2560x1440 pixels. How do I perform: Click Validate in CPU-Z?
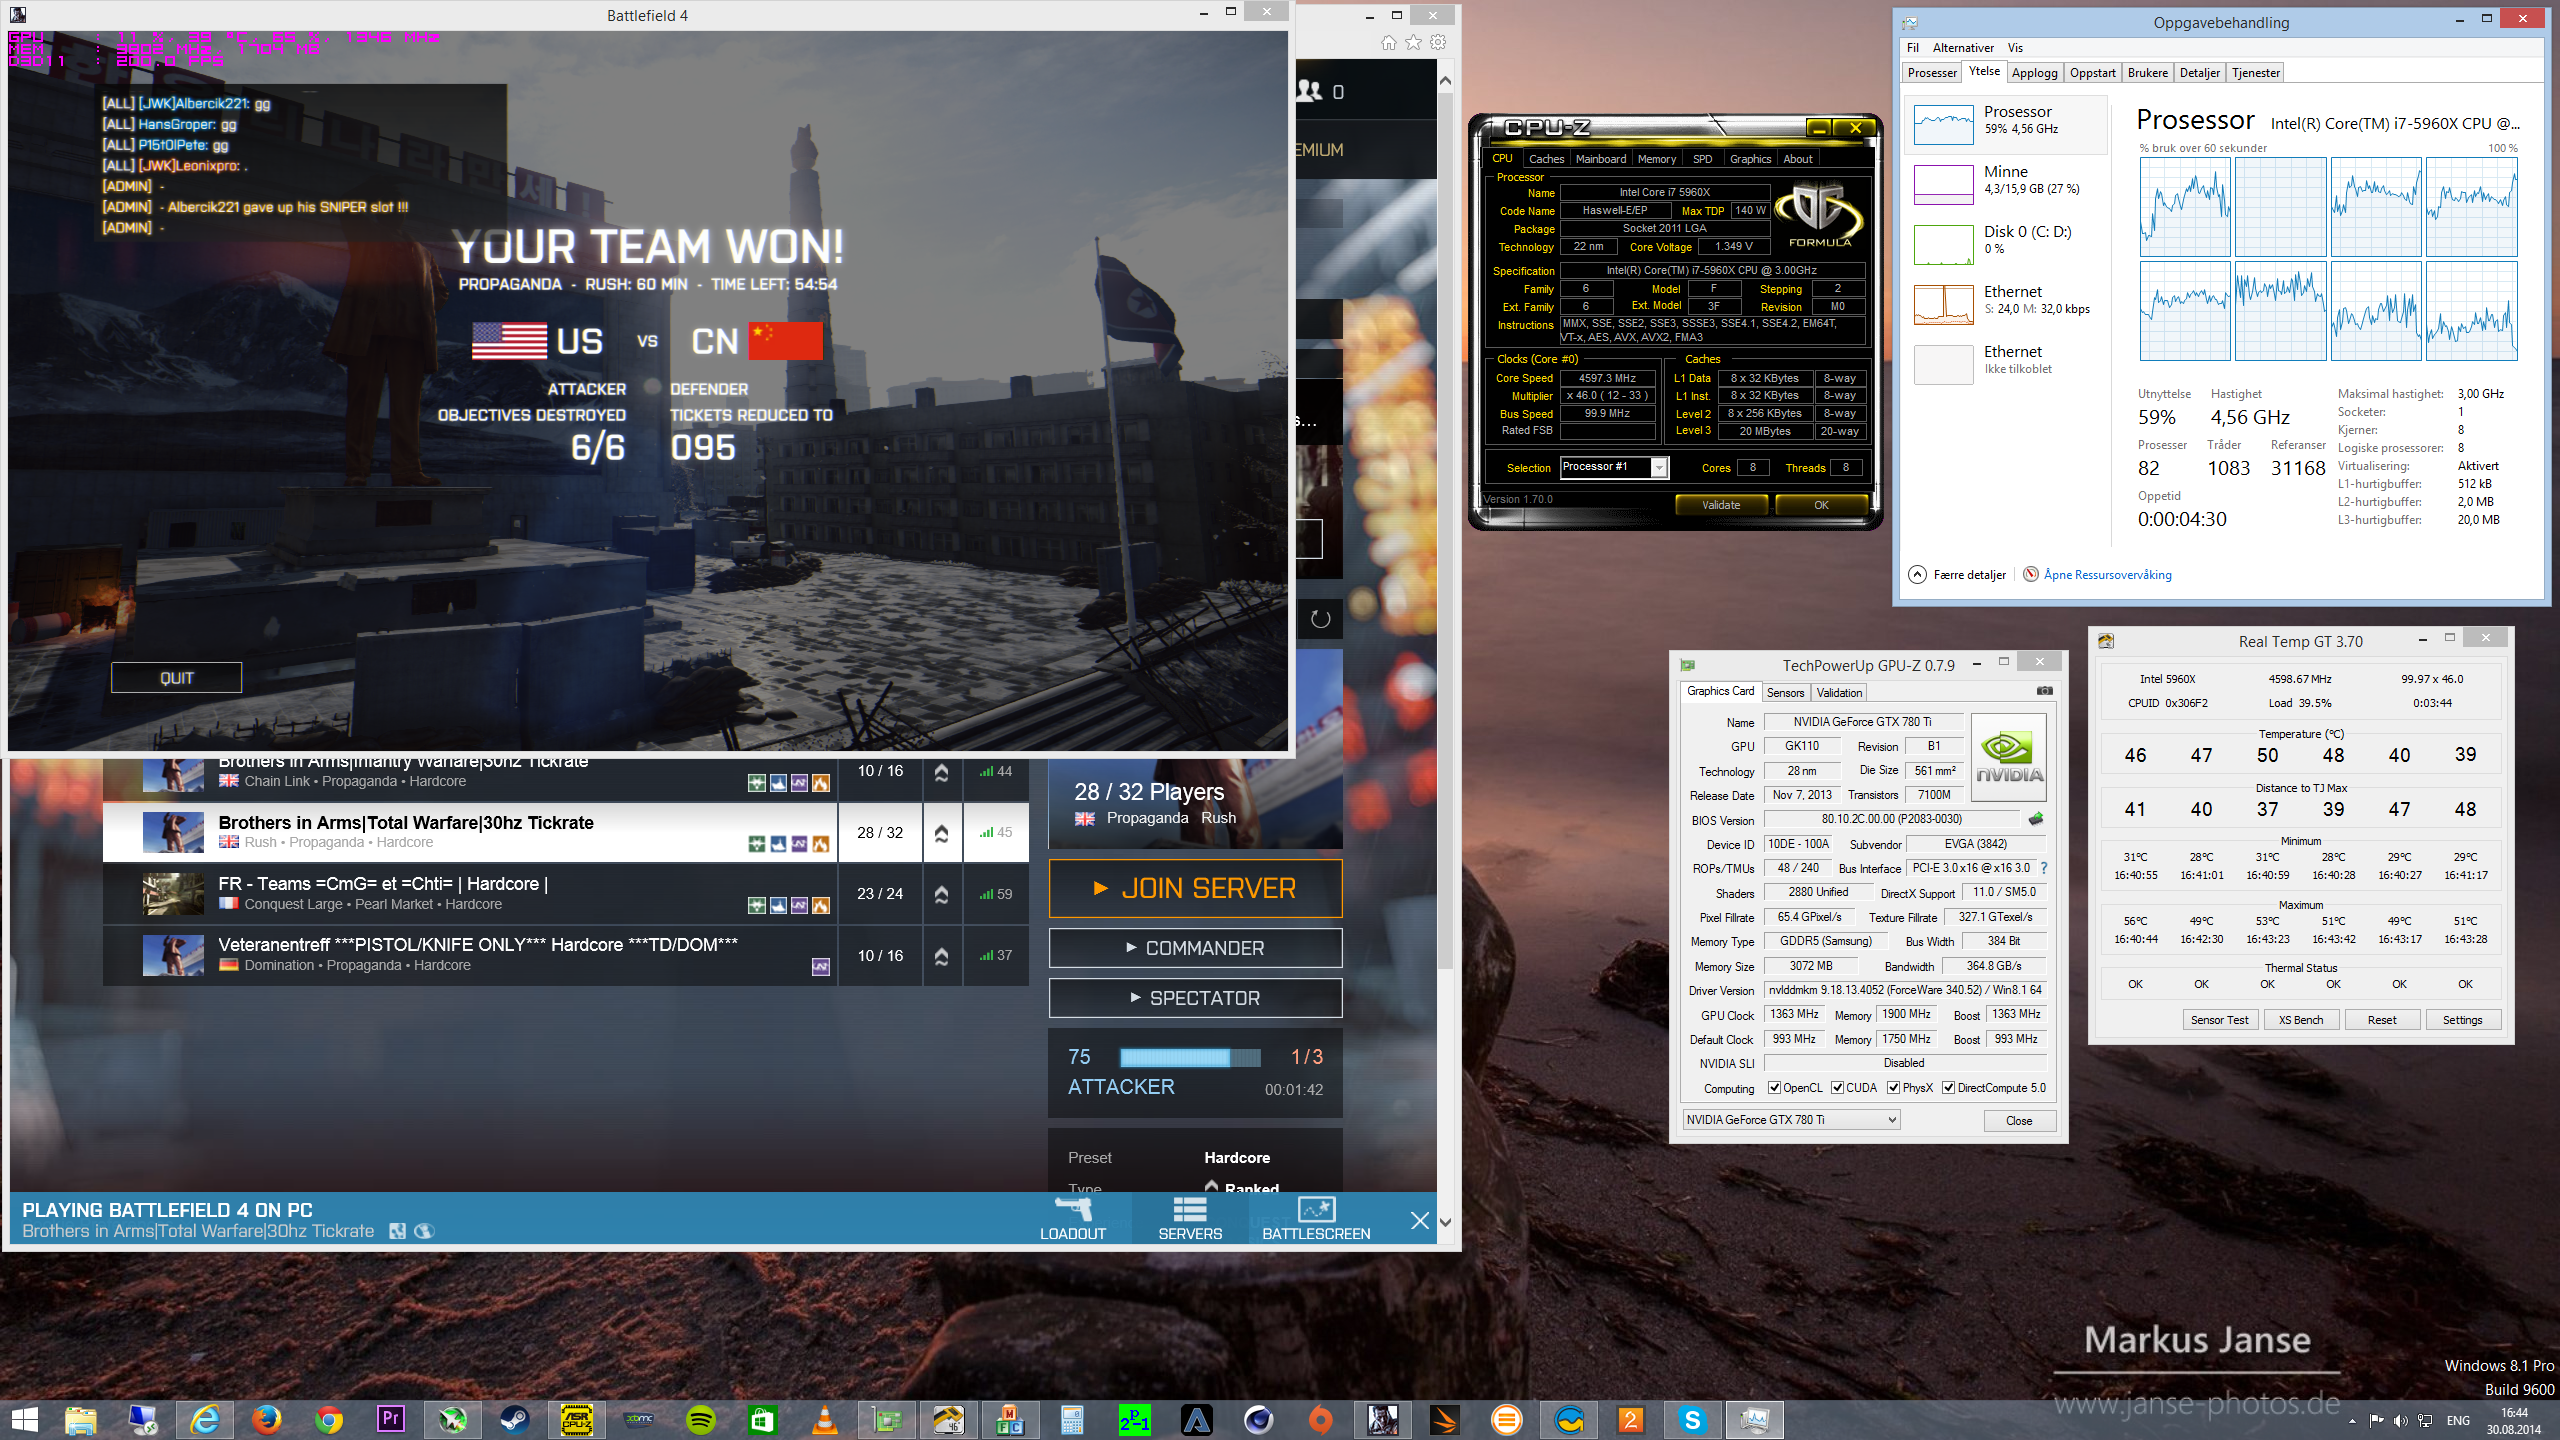coord(1721,505)
